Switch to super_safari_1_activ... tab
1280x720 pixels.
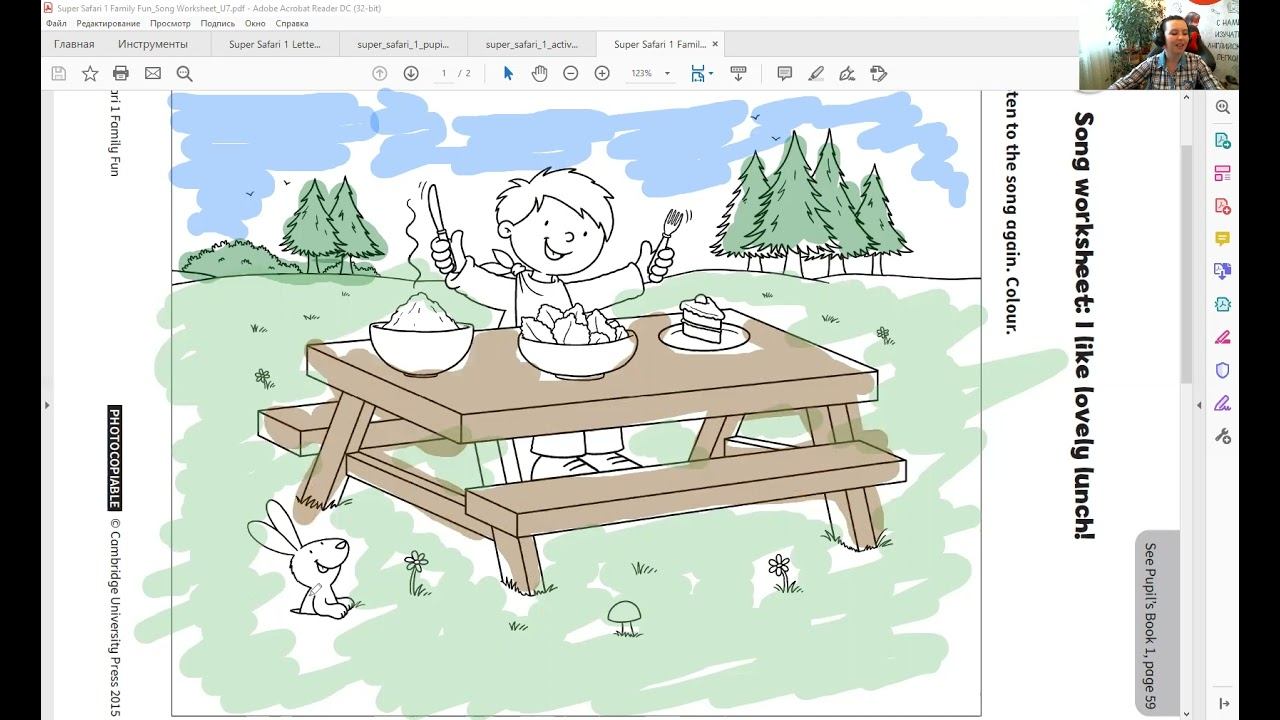532,44
